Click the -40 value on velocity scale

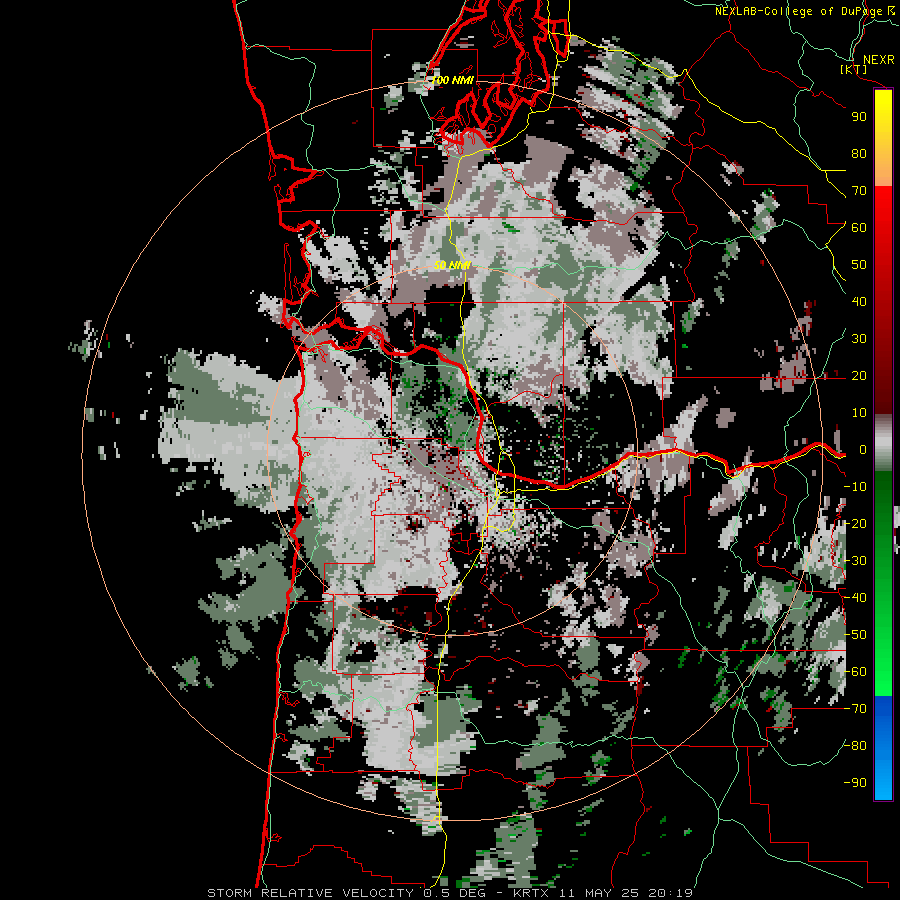coord(855,598)
